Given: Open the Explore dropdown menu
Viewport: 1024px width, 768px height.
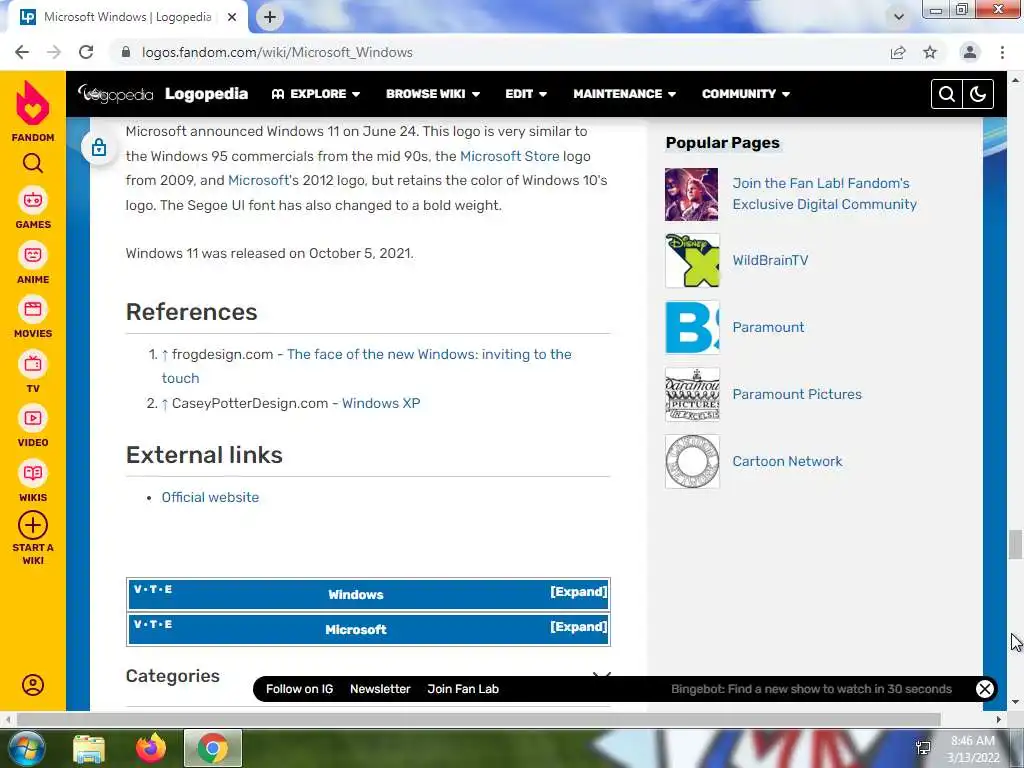Looking at the screenshot, I should click(316, 94).
